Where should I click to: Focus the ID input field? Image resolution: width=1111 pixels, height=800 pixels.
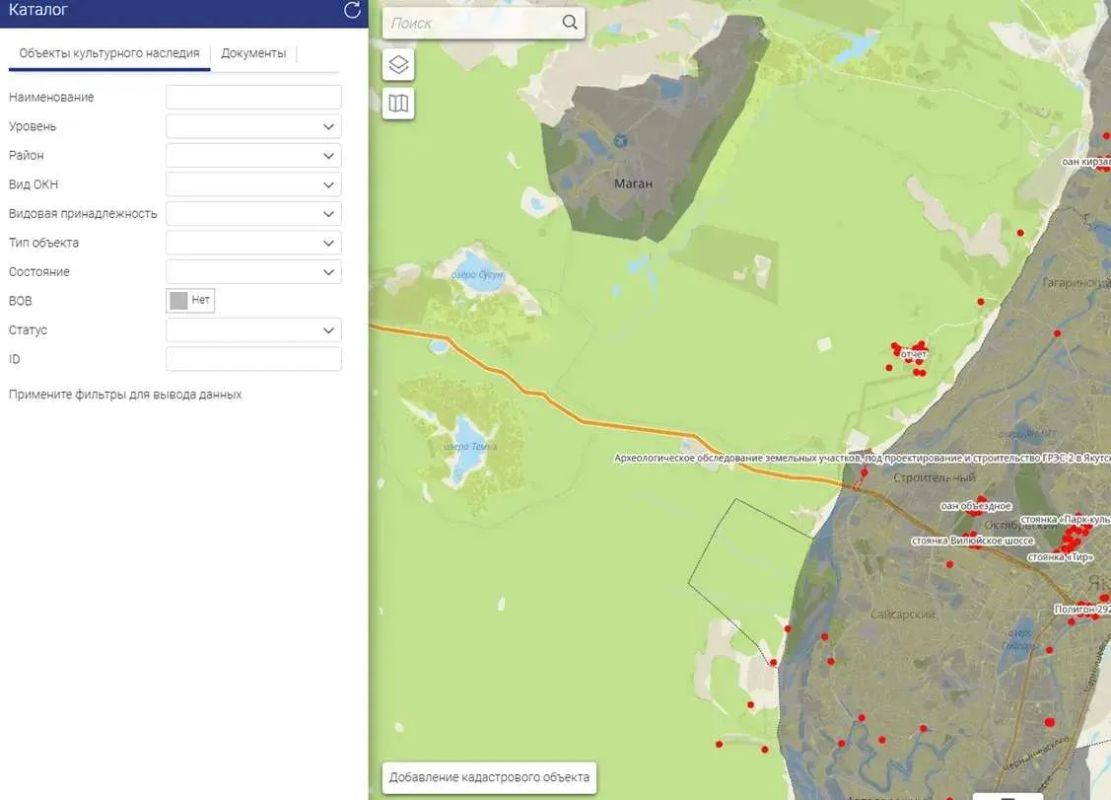(x=254, y=359)
